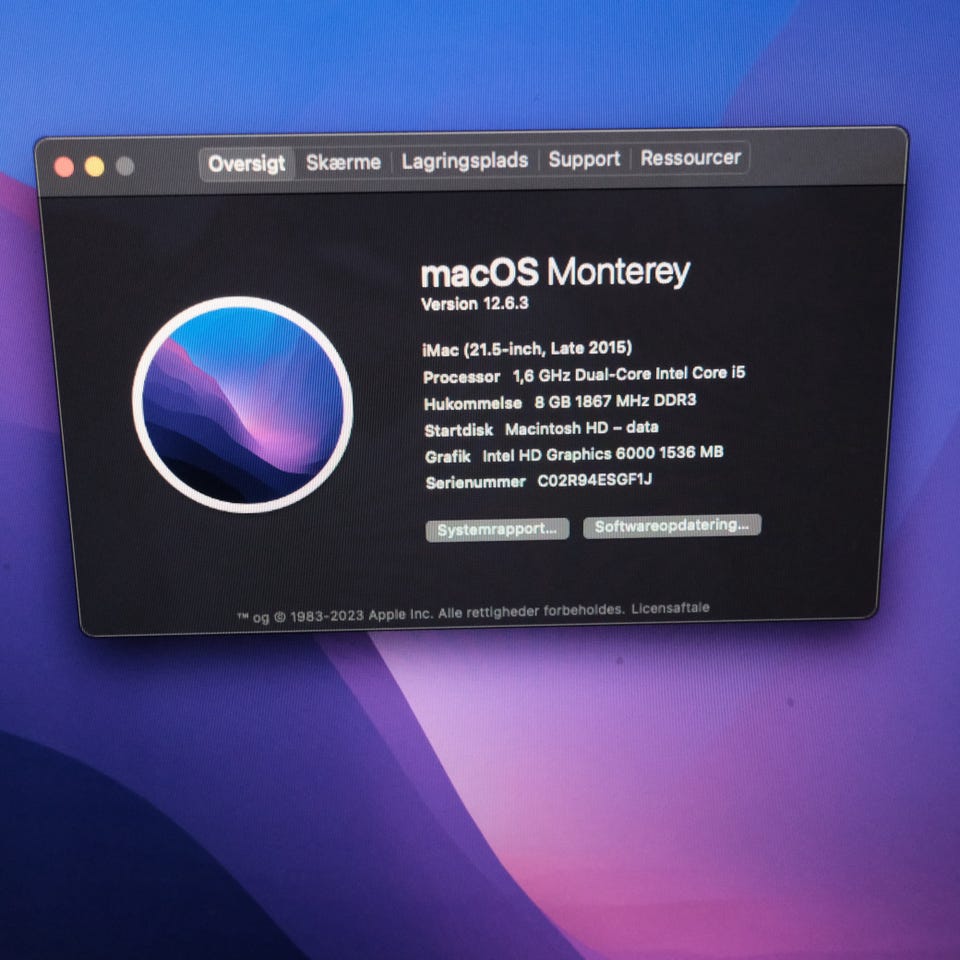Select the serial number C02R94ESGF1J
Viewport: 960px width, 960px height.
594,480
